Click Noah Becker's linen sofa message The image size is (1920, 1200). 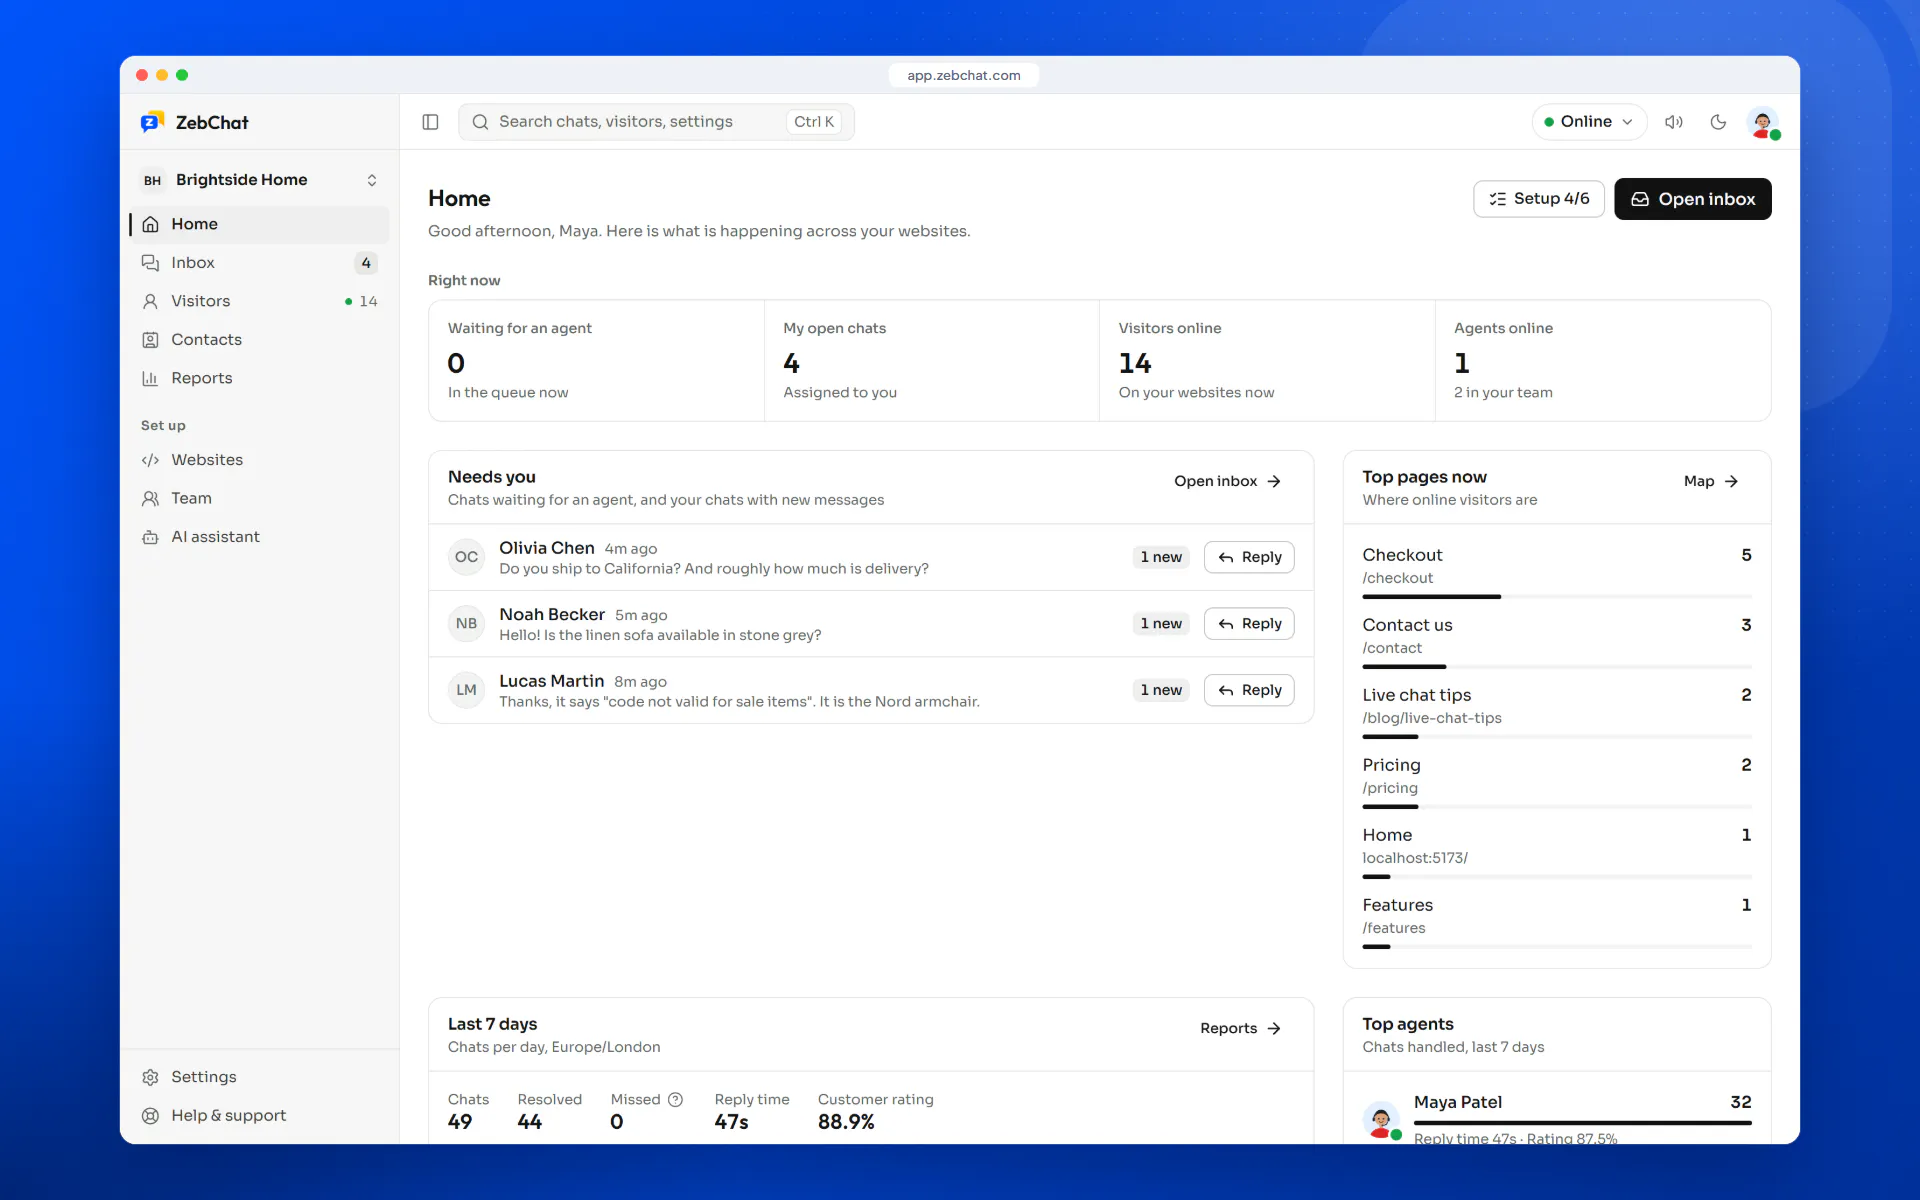[x=660, y=635]
